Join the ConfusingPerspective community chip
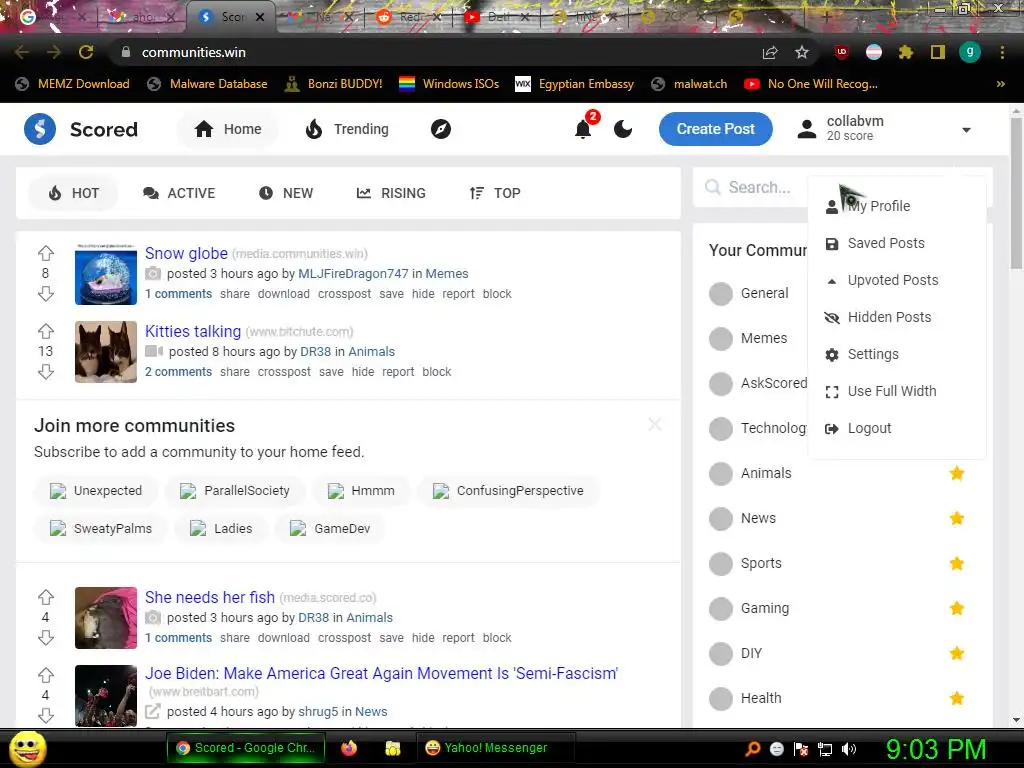Screen dimensions: 1024x768 pos(508,491)
